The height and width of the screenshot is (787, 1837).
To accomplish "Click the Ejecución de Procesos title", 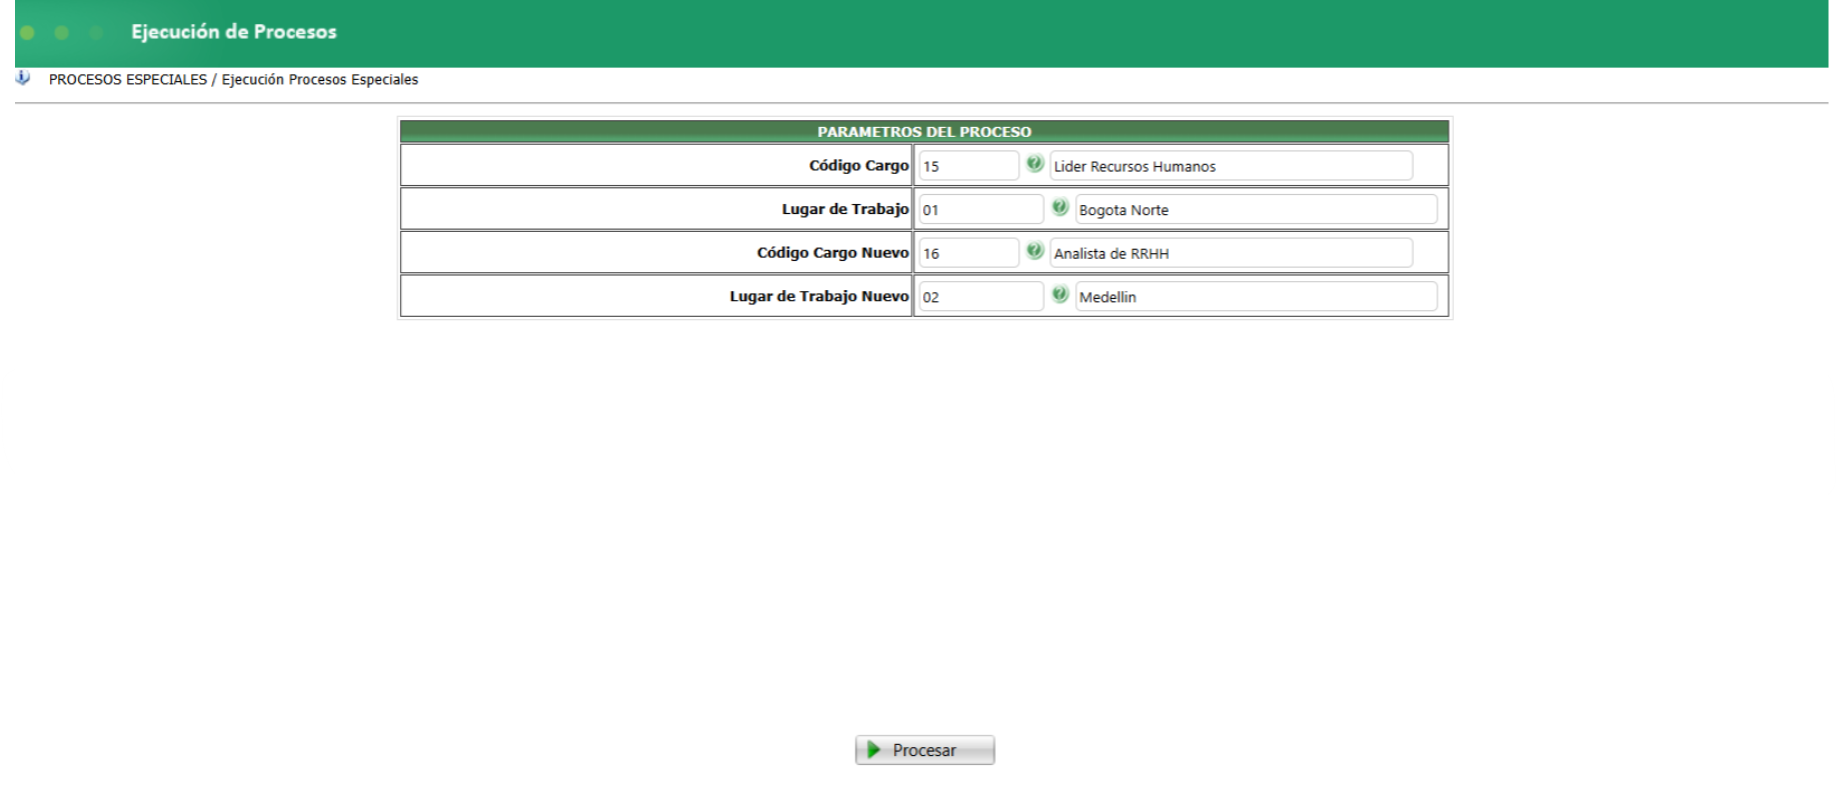I will [234, 32].
